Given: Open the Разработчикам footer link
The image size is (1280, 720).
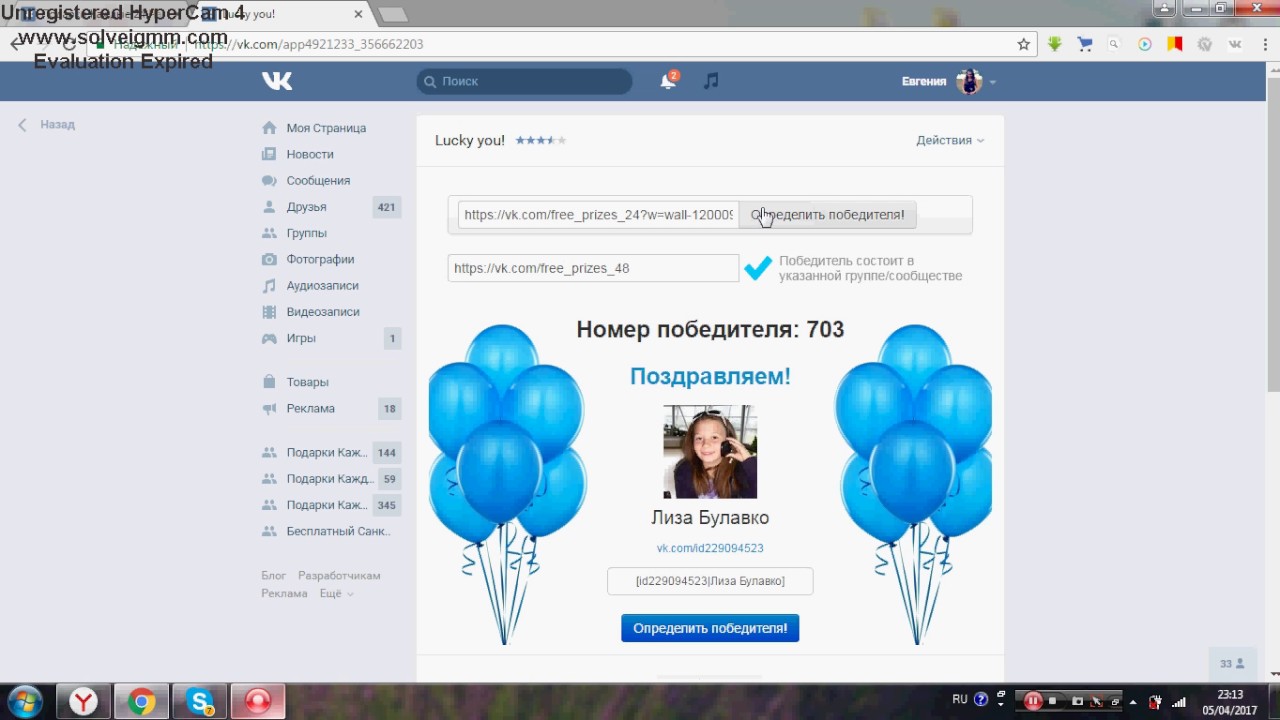Looking at the screenshot, I should 339,575.
